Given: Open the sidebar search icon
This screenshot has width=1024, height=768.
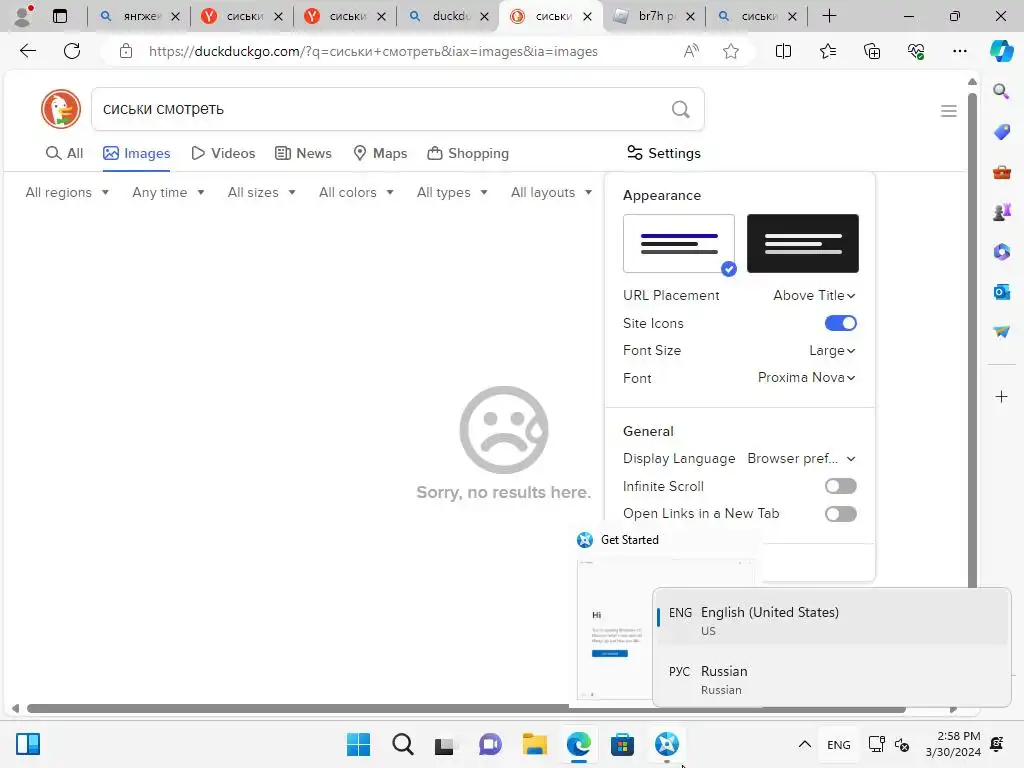Looking at the screenshot, I should click(x=1001, y=91).
